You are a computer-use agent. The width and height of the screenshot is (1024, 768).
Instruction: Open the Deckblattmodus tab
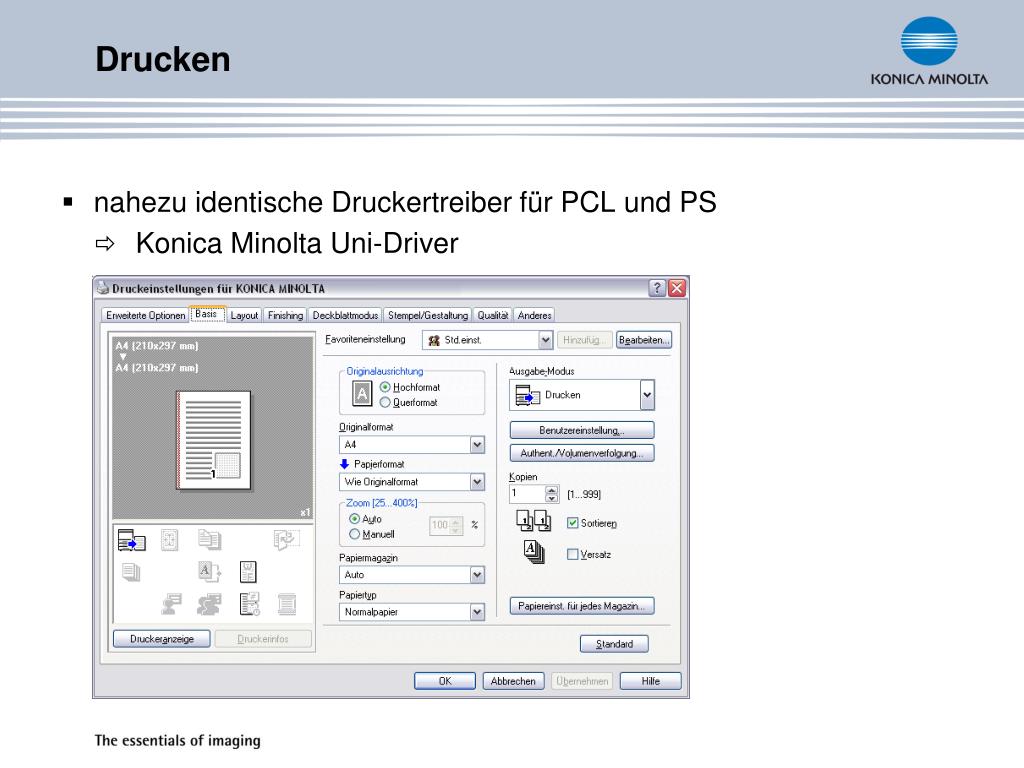click(345, 315)
